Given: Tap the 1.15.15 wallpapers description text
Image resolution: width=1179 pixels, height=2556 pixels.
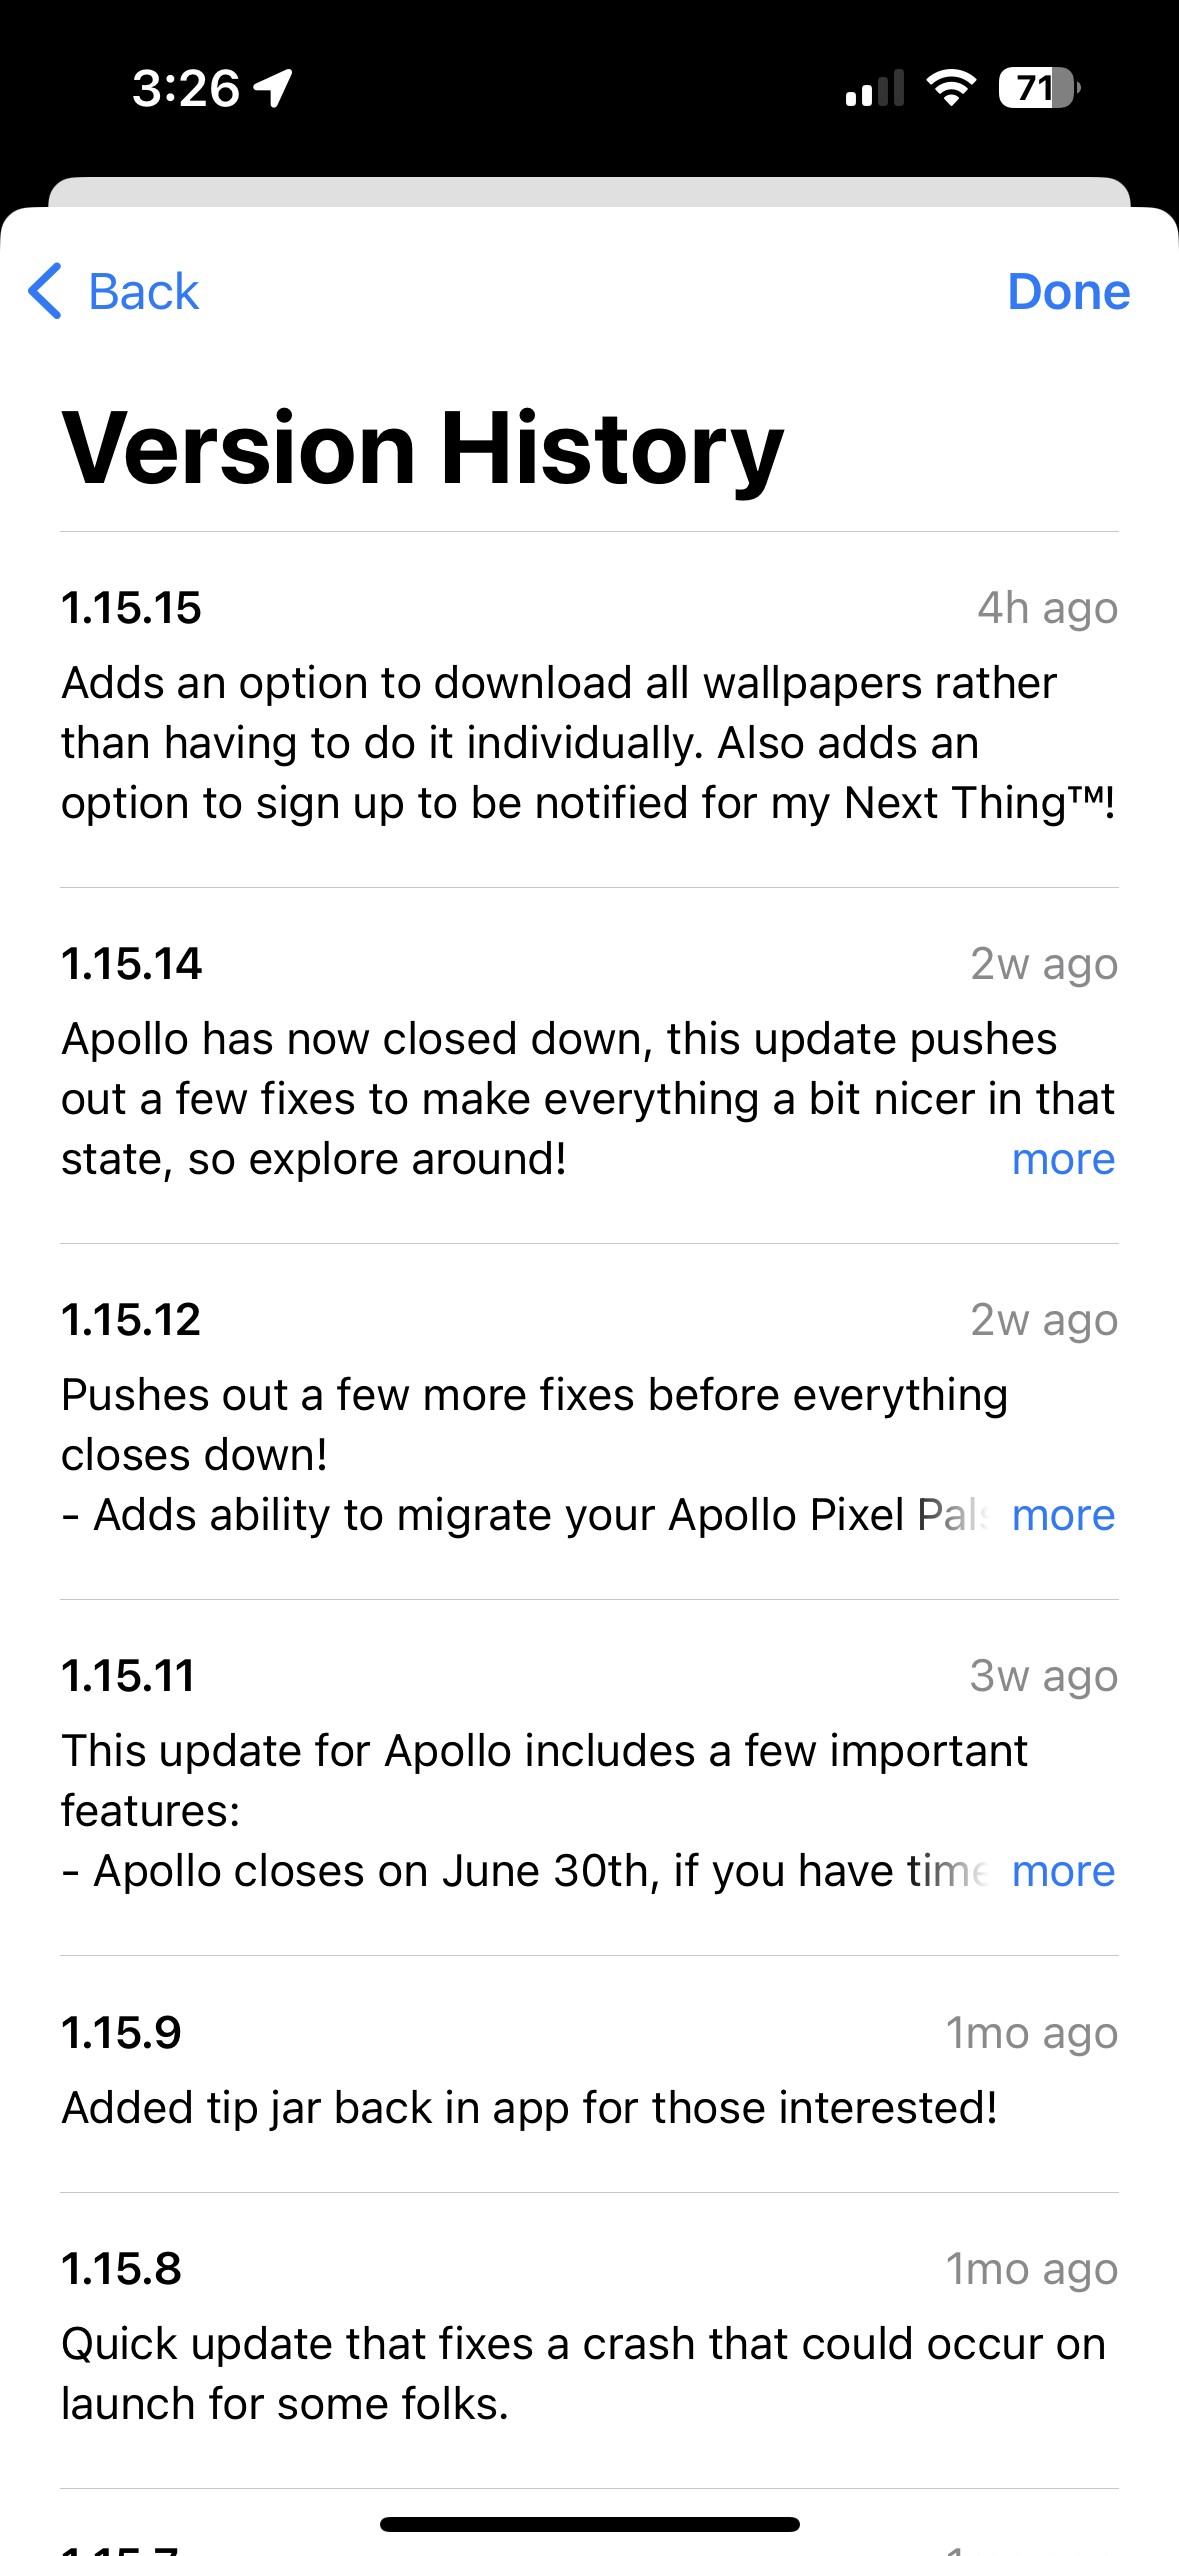Looking at the screenshot, I should 588,743.
